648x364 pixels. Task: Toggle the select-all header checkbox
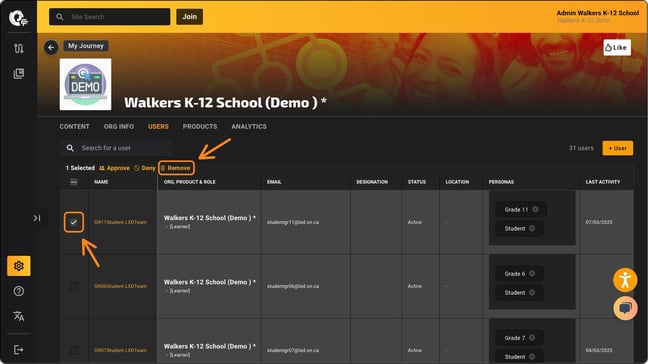pos(74,182)
